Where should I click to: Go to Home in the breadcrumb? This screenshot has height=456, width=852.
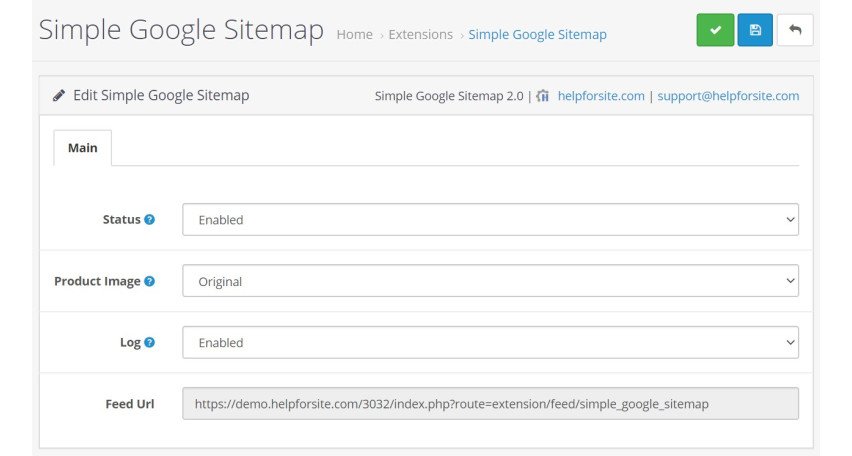(x=354, y=34)
